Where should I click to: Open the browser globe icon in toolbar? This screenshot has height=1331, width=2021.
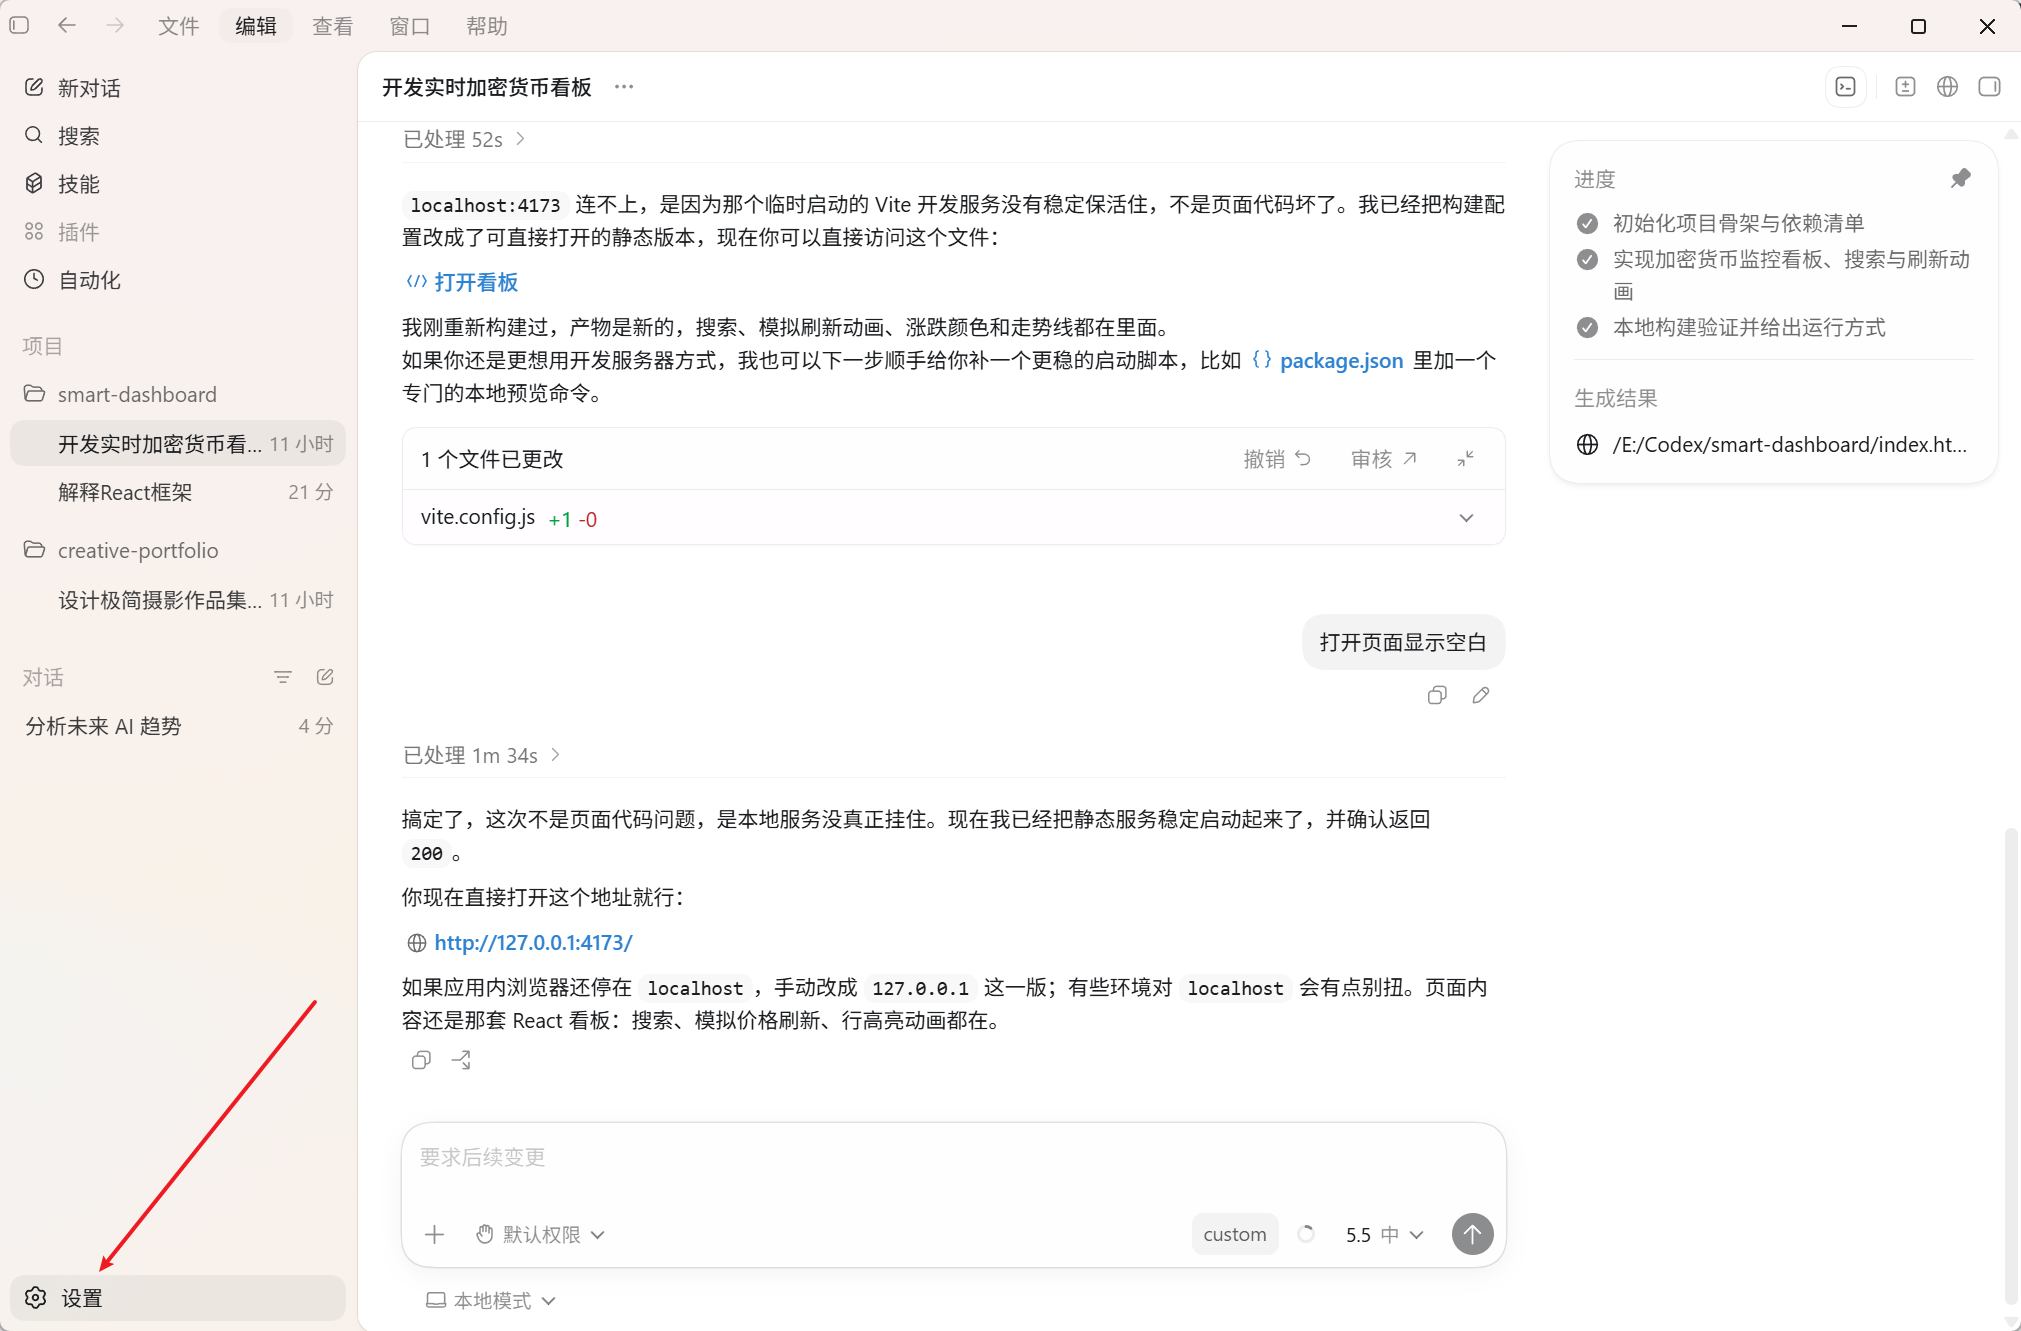click(x=1947, y=87)
